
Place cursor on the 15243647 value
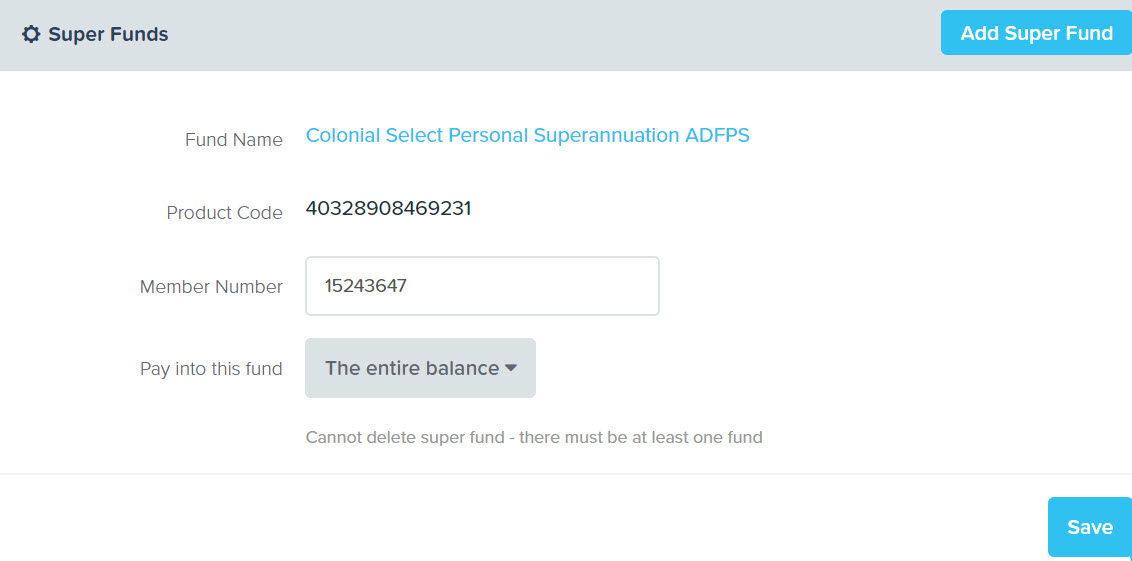point(366,286)
